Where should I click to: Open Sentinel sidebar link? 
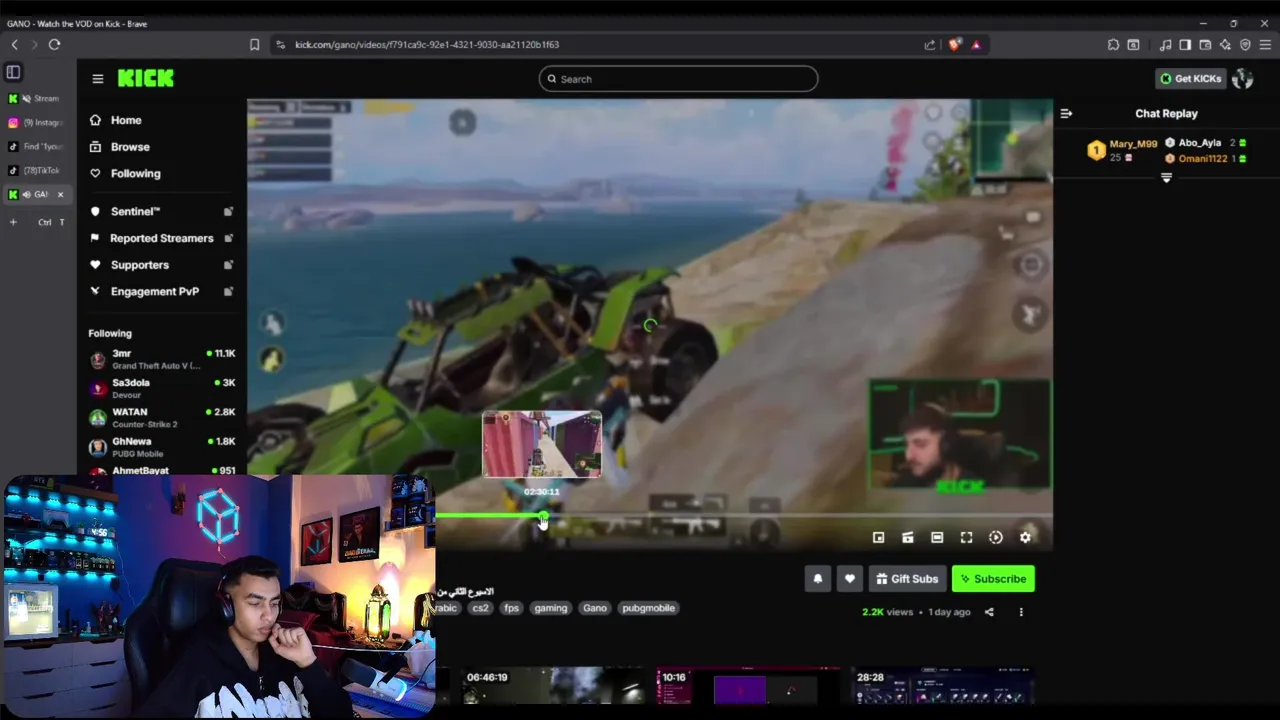[160, 211]
